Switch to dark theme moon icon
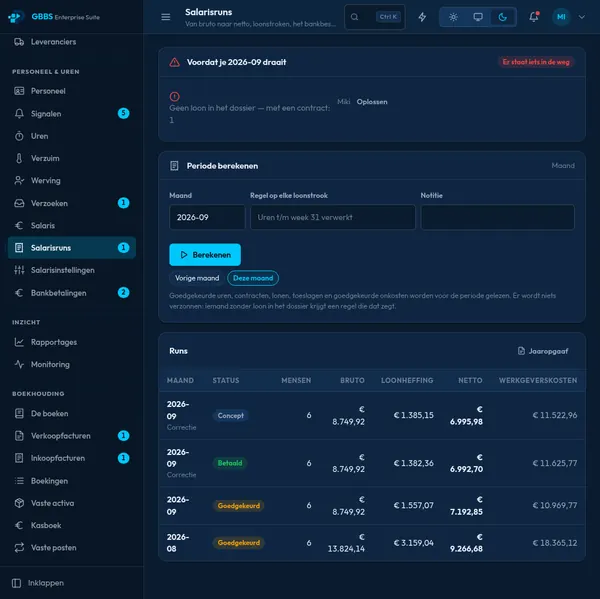The height and width of the screenshot is (599, 600). [x=503, y=17]
